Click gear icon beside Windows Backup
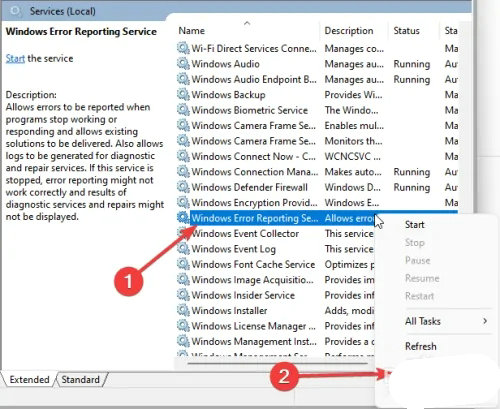The image size is (500, 409). point(183,94)
